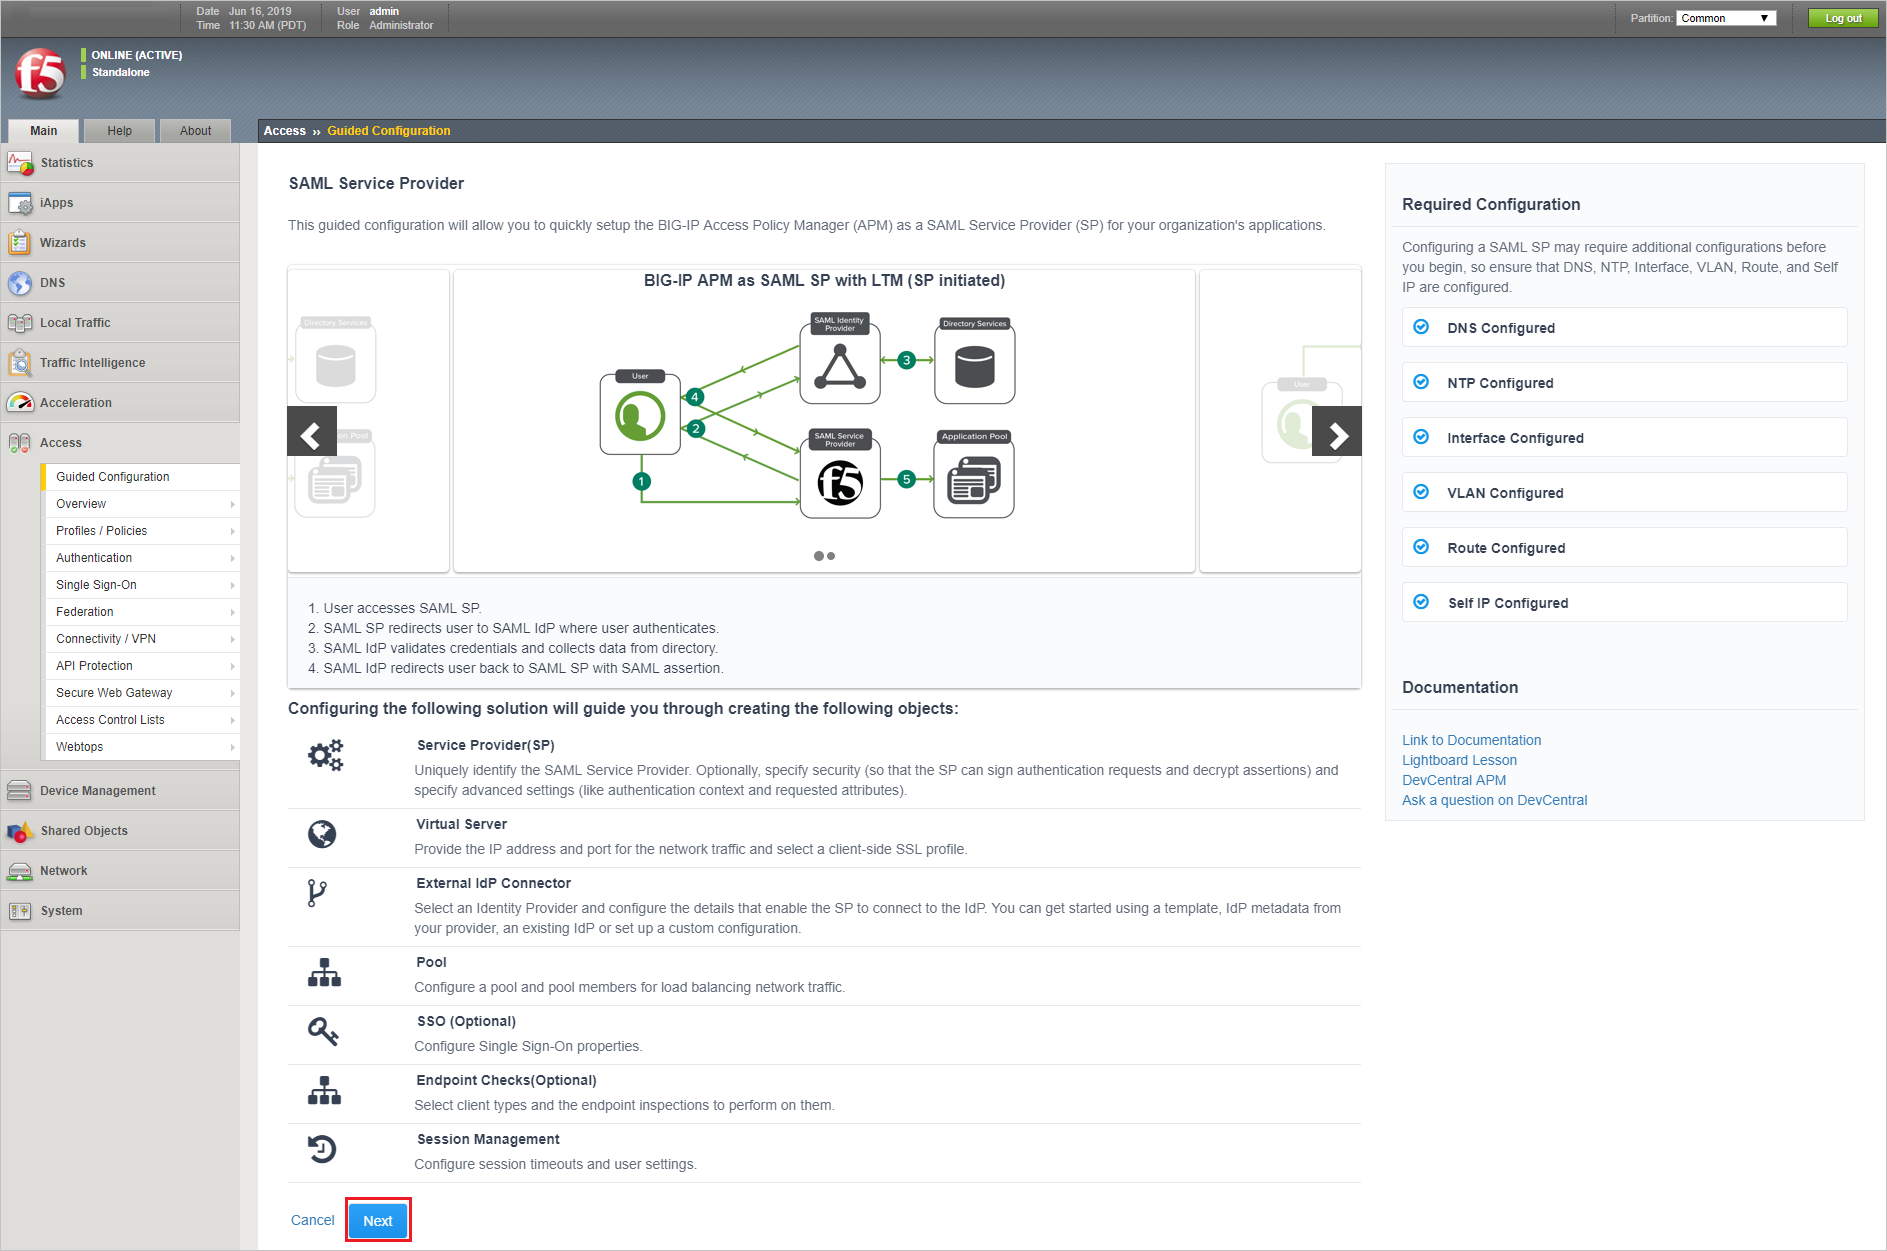The image size is (1887, 1251).
Task: Click the DNS globe icon
Action: pyautogui.click(x=20, y=283)
